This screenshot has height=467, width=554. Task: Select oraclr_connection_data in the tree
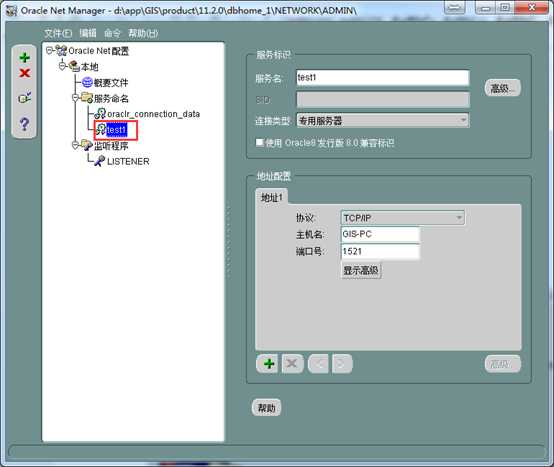point(153,114)
